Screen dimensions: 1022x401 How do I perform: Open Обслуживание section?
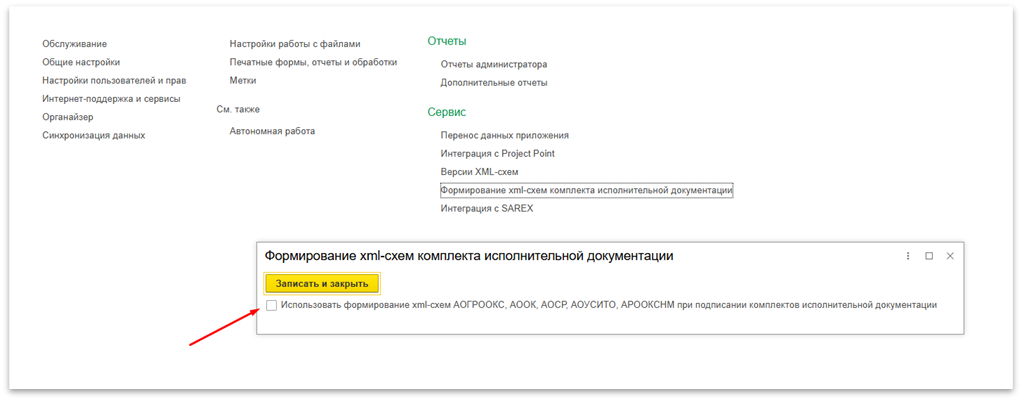75,44
